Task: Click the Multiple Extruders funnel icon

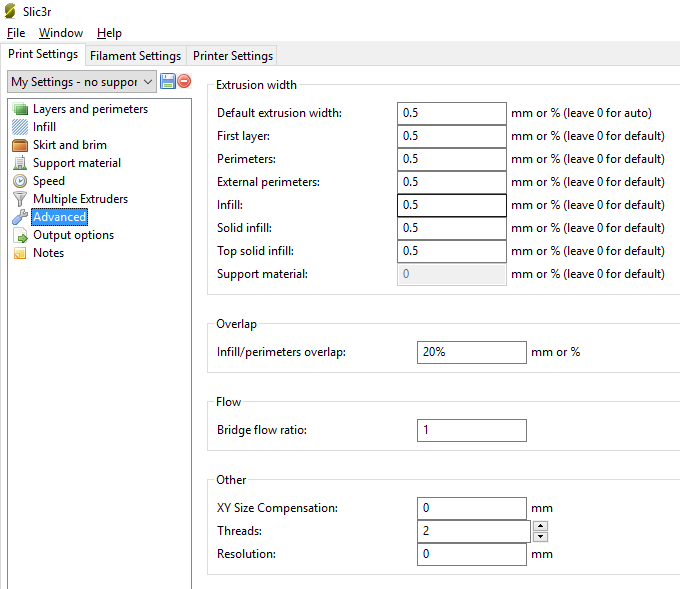Action: tap(20, 199)
